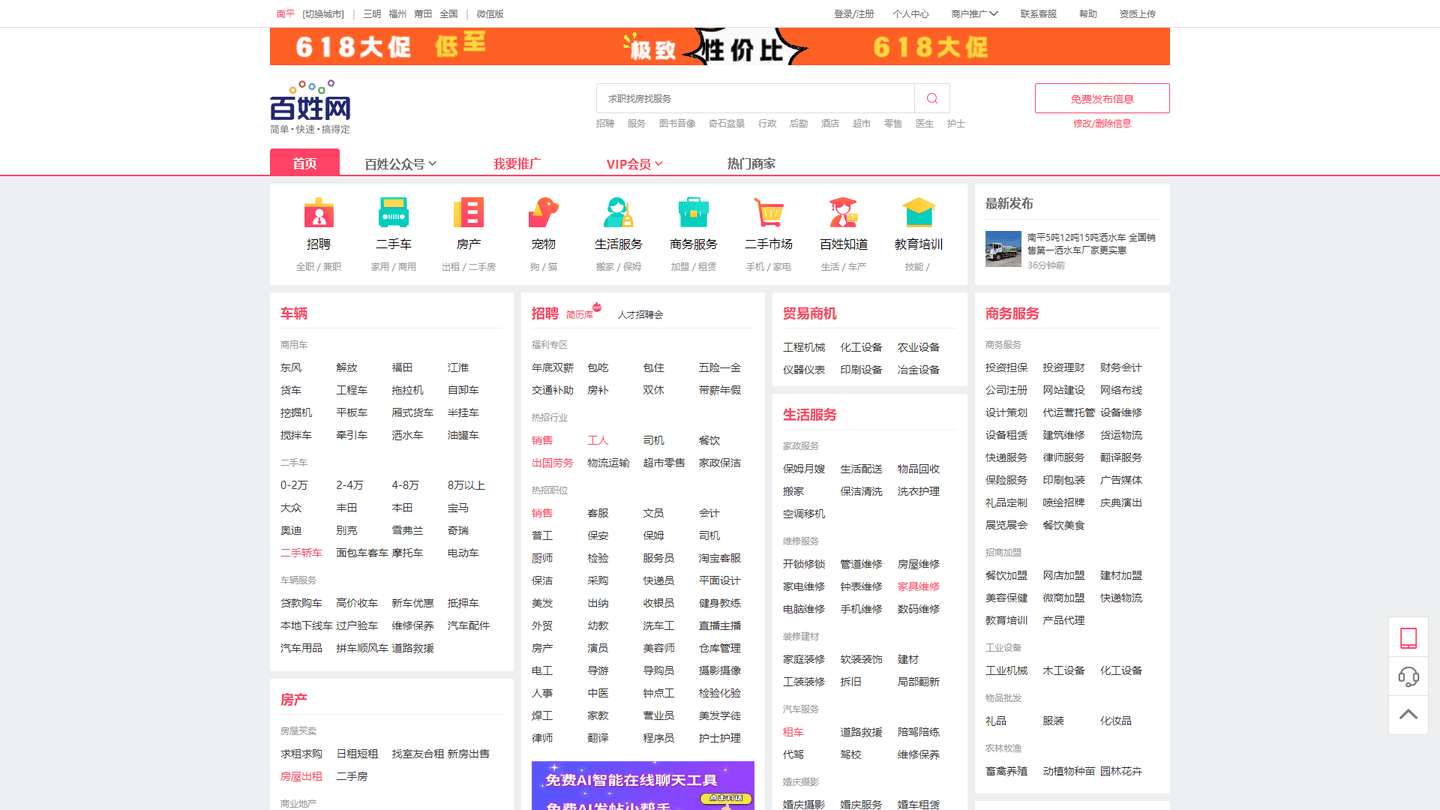Screen dimensions: 1440x810
Task: Click the 投资担保 link
Action: point(1006,368)
